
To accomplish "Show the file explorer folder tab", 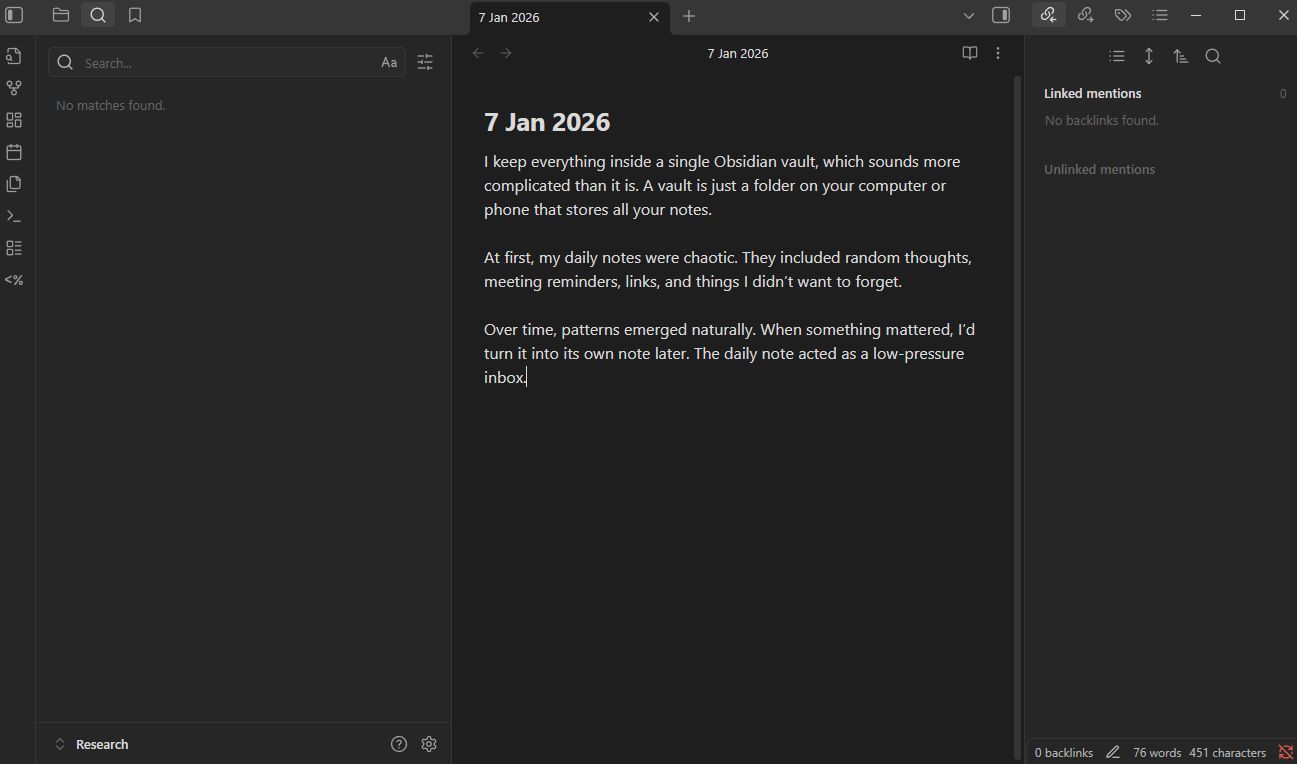I will tap(61, 15).
